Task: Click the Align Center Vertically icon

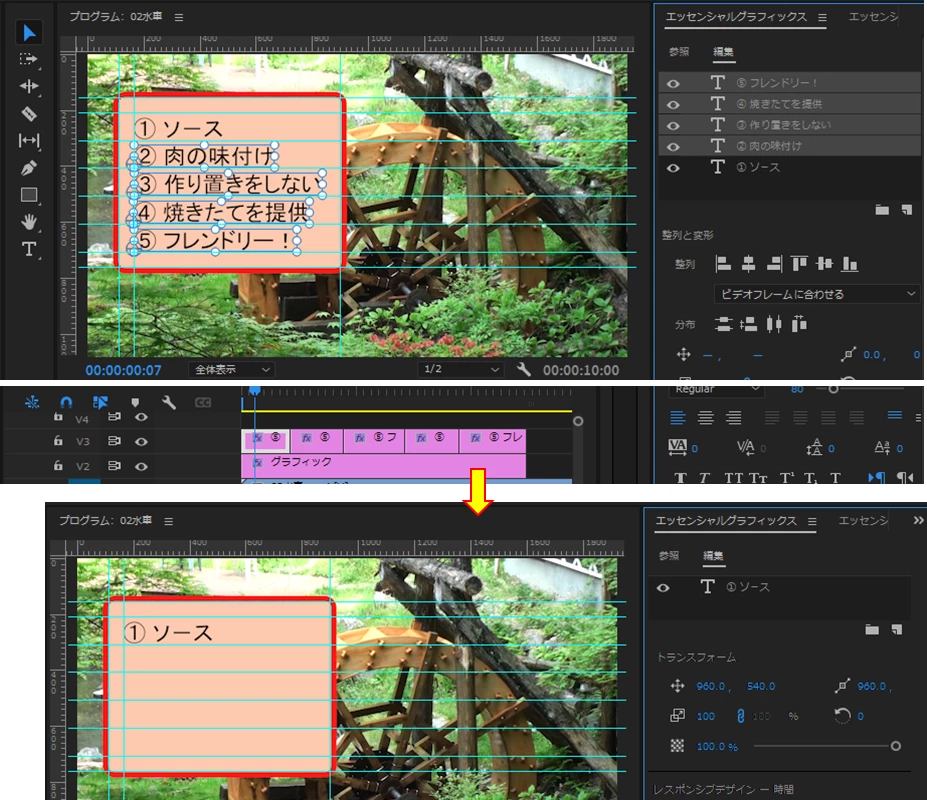Action: point(824,264)
